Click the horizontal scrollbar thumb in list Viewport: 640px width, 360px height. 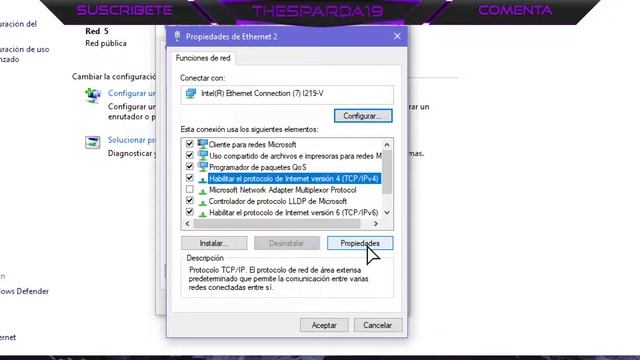(277, 224)
